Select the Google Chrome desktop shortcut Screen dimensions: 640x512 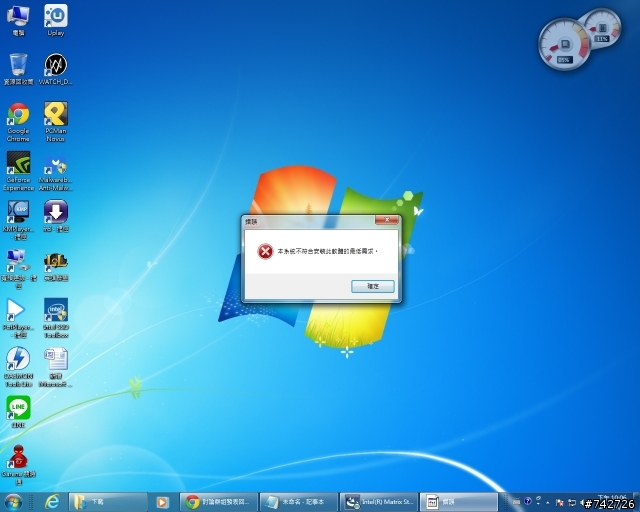coord(18,122)
